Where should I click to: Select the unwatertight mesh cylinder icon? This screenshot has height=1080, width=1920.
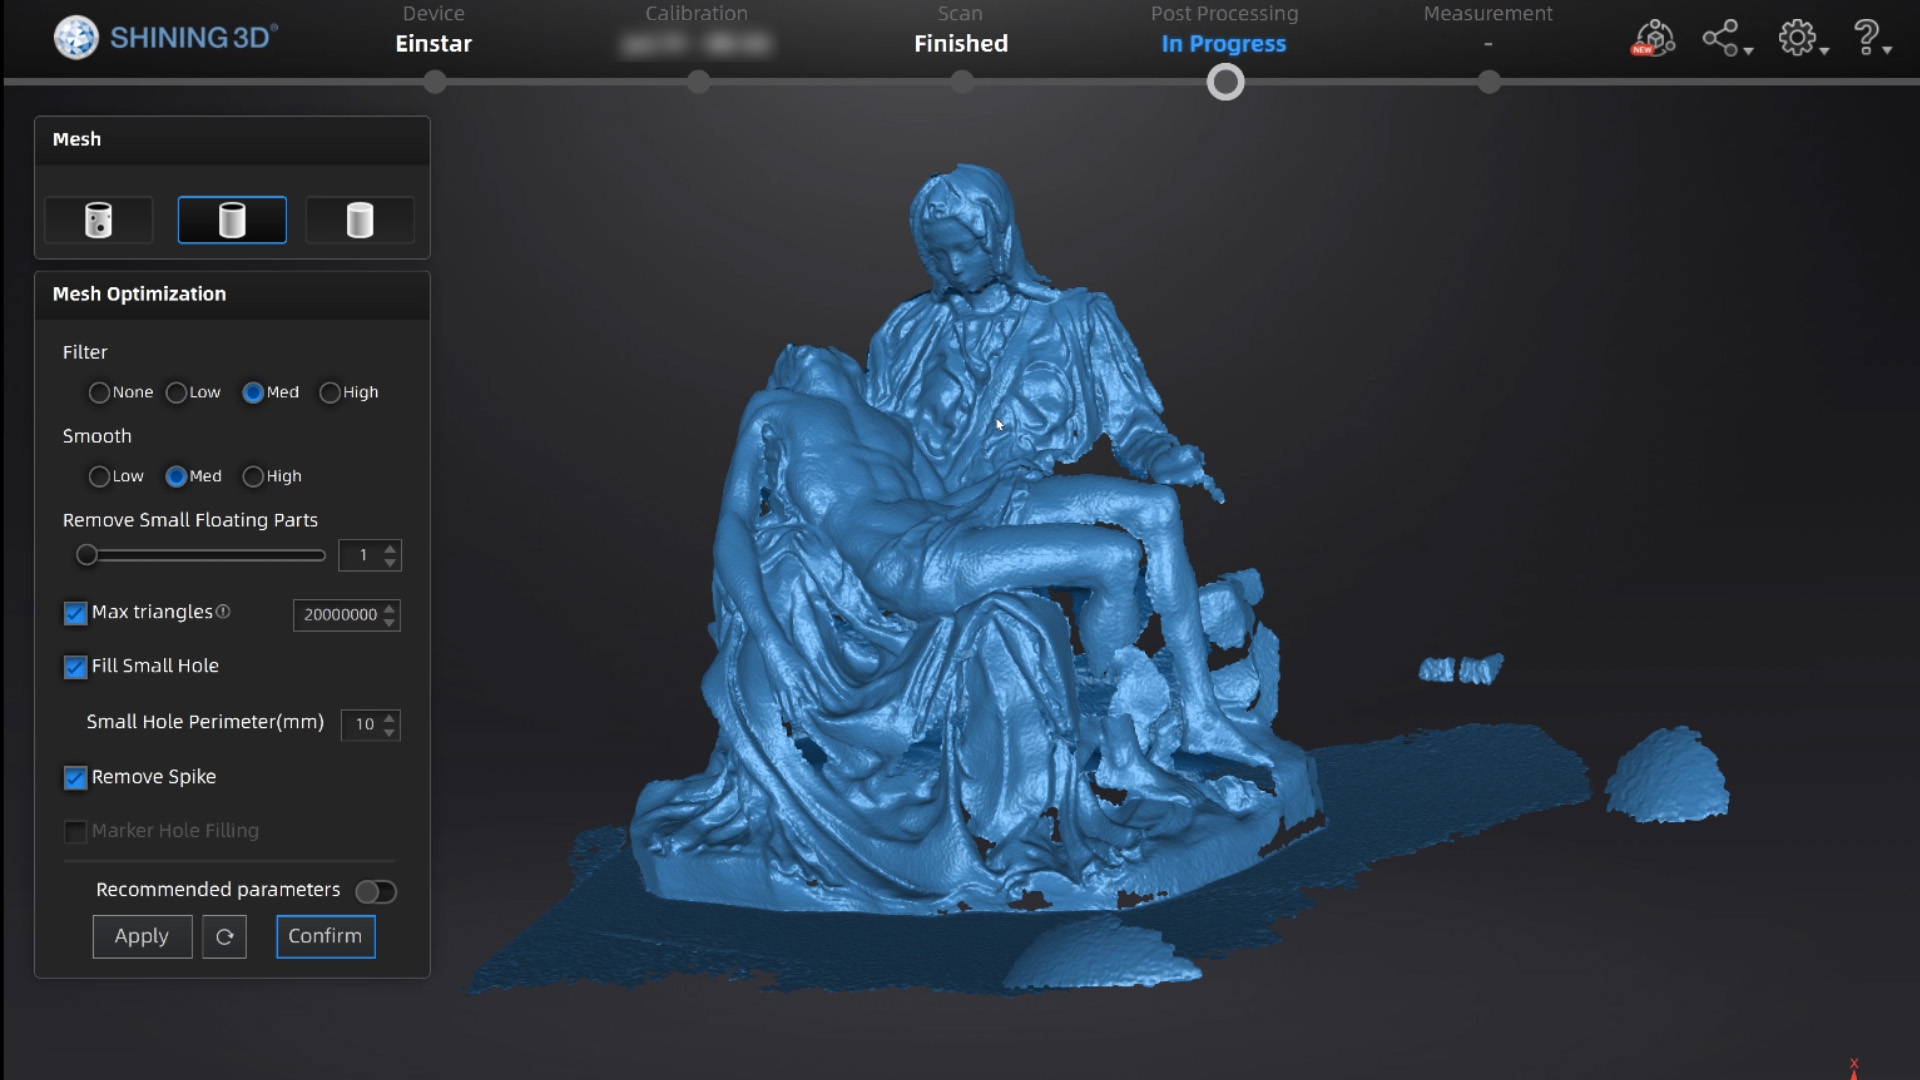[99, 220]
